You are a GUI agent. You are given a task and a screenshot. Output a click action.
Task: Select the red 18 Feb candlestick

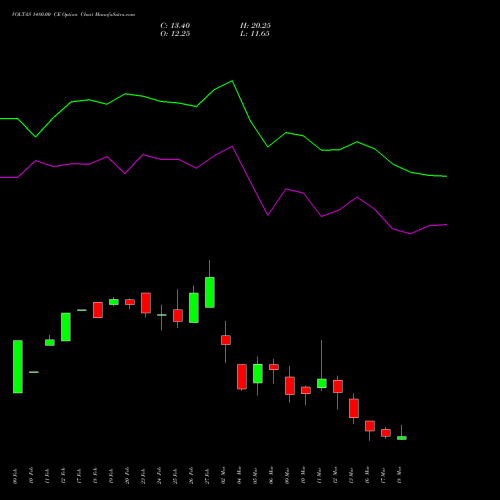98,310
